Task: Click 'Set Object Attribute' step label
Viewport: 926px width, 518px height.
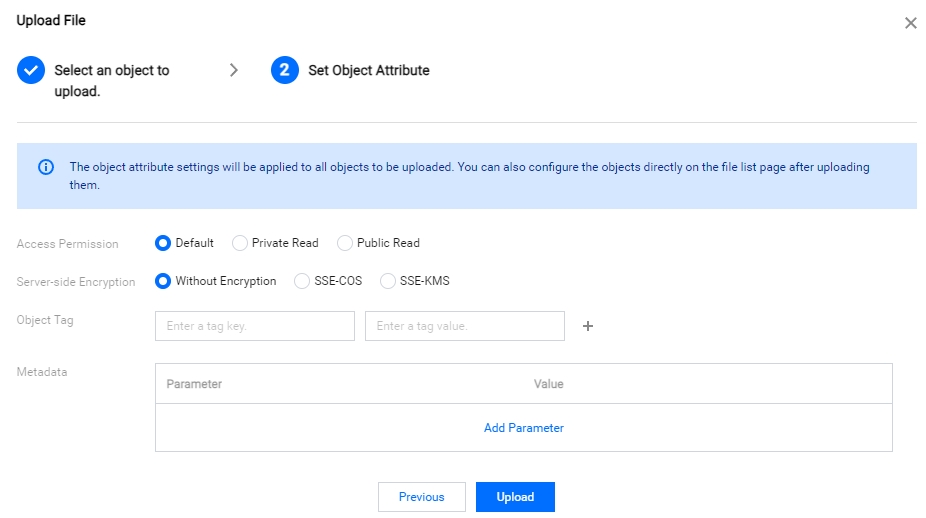Action: [369, 70]
